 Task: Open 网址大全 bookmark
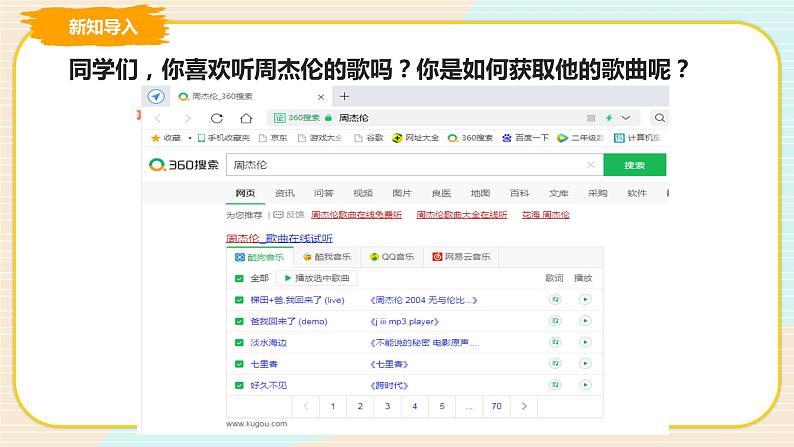click(x=415, y=138)
